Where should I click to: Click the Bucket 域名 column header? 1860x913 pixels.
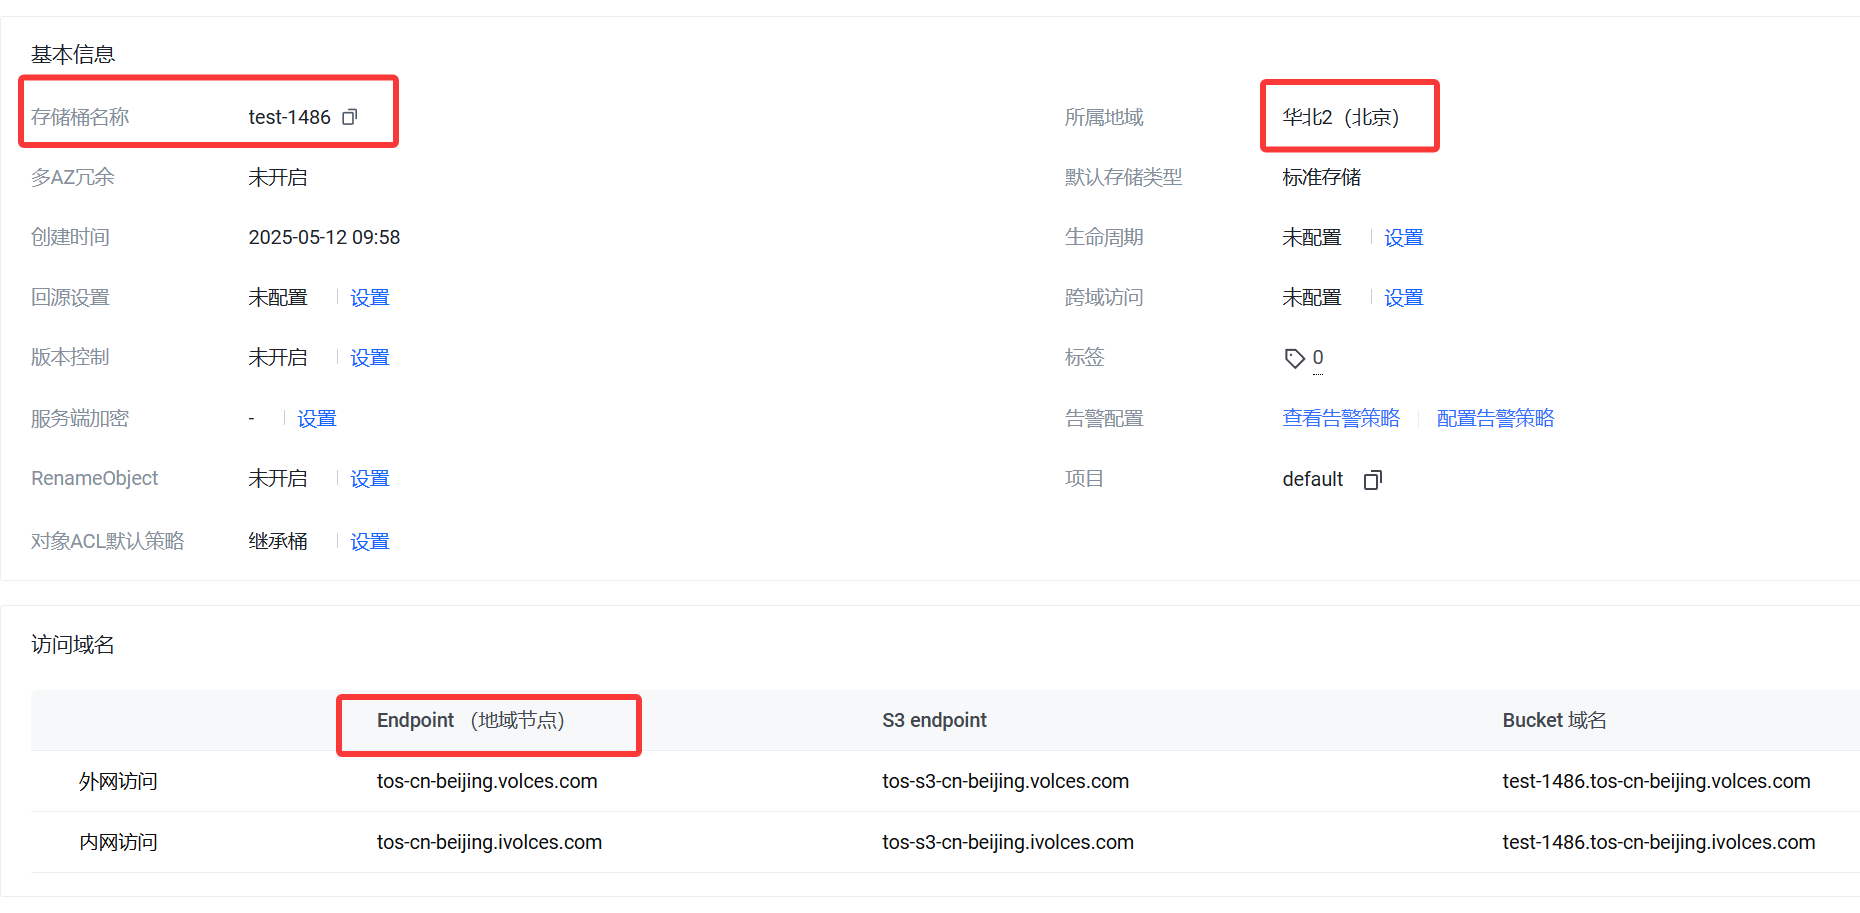(1554, 721)
